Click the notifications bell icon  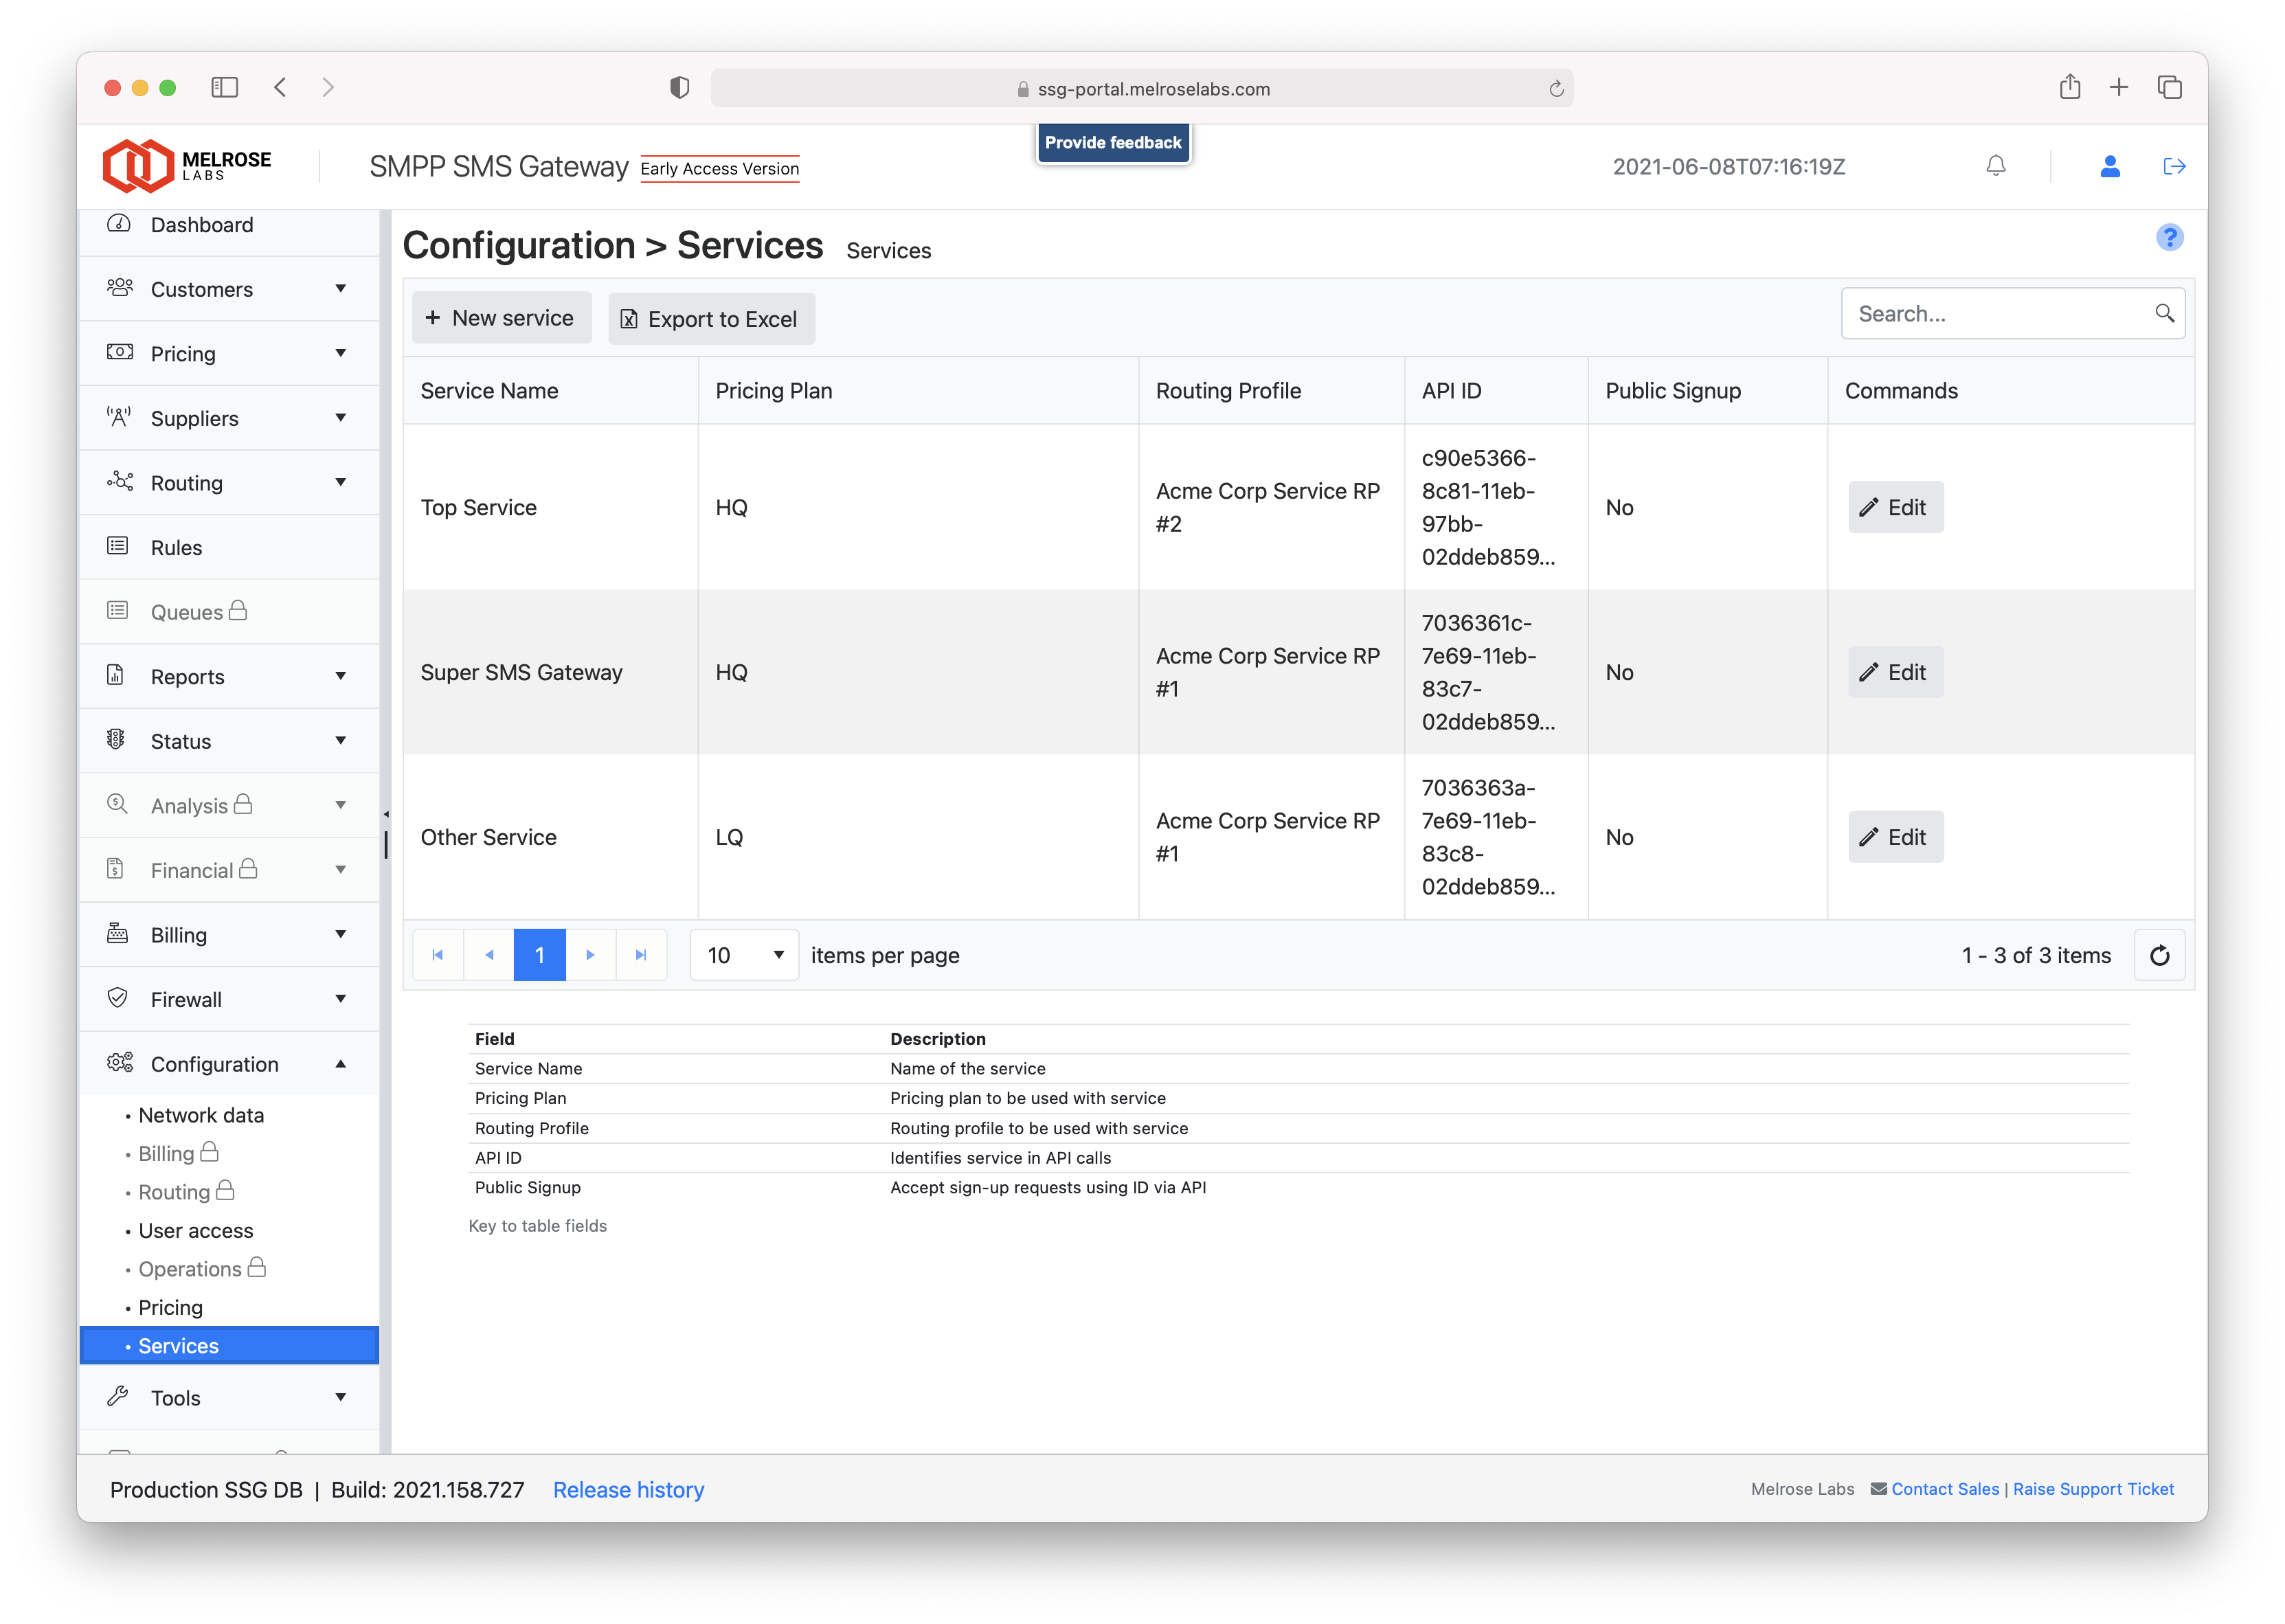[1995, 166]
